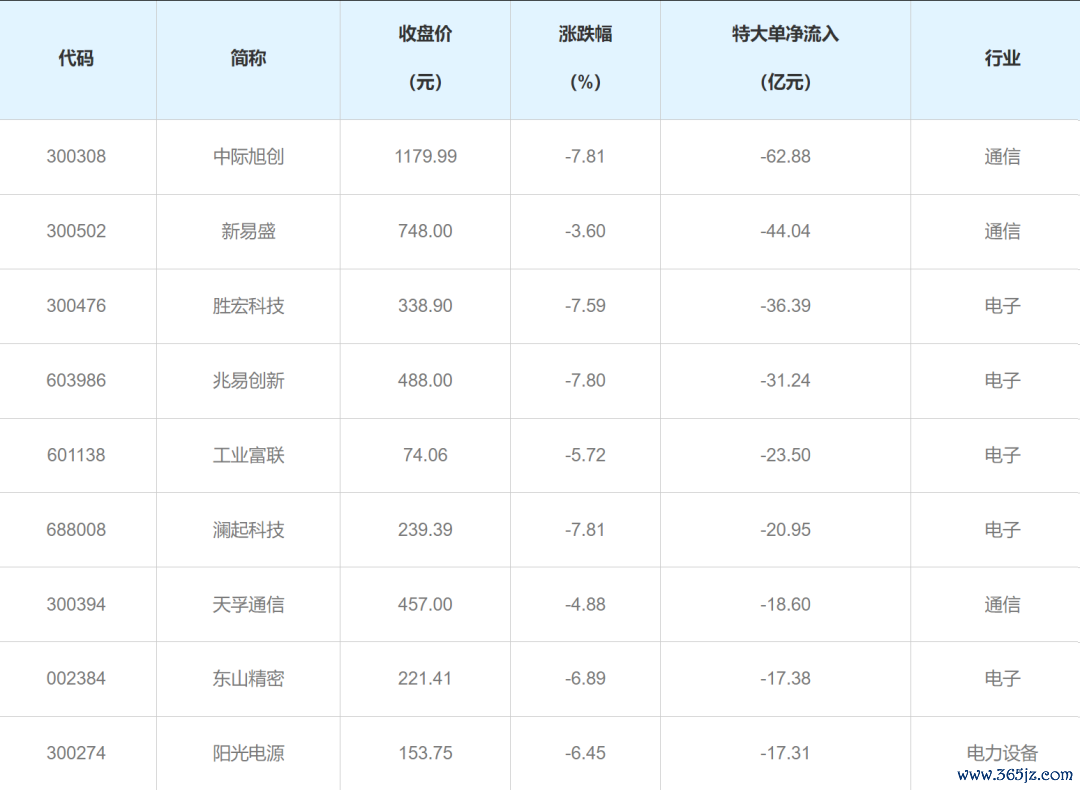Select stock name 澜起科技
Image resolution: width=1080 pixels, height=790 pixels.
click(x=248, y=530)
